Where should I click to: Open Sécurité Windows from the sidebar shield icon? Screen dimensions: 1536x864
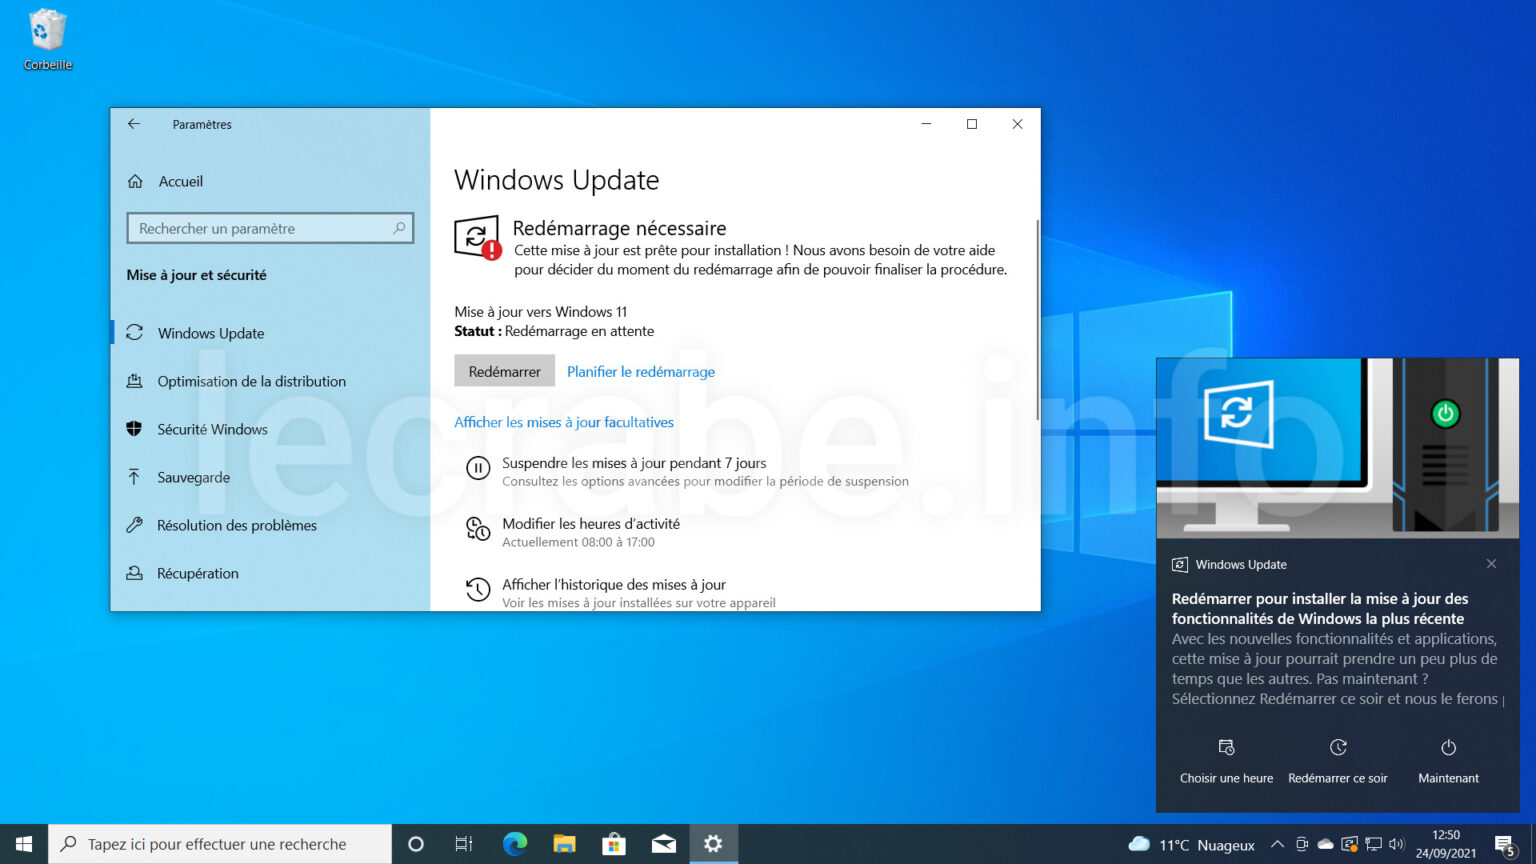click(136, 429)
